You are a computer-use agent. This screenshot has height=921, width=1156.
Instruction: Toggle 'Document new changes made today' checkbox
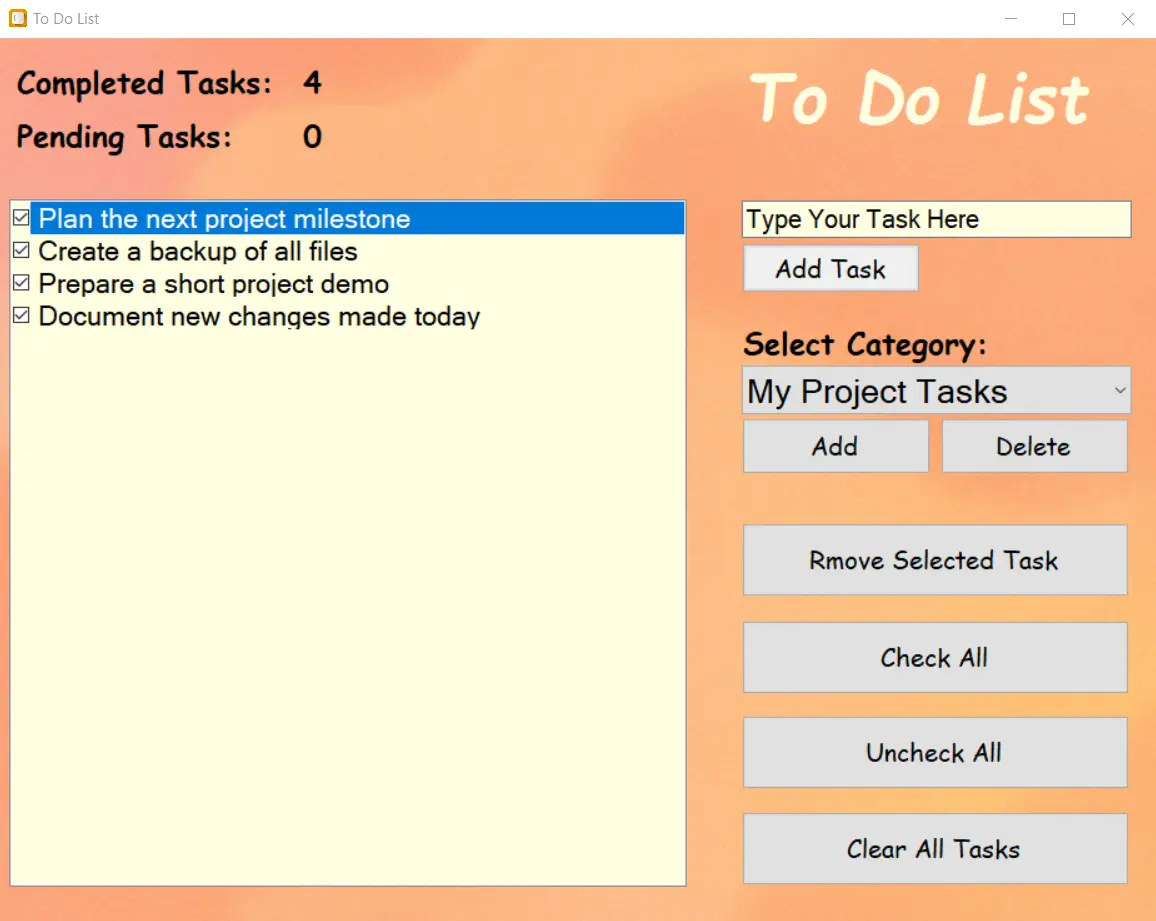click(x=21, y=316)
